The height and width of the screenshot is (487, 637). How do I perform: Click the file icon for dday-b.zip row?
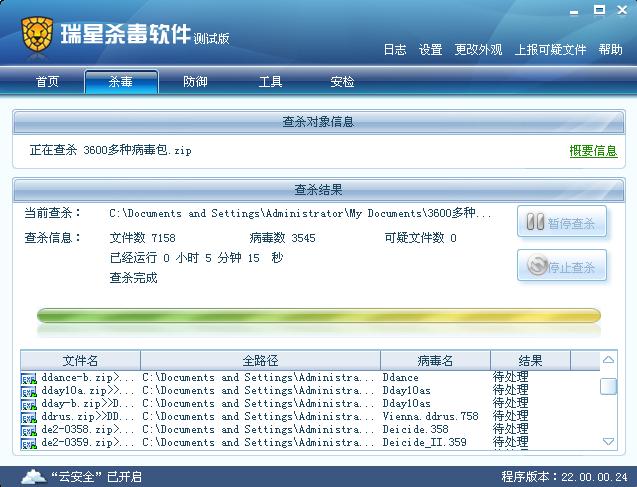click(29, 405)
